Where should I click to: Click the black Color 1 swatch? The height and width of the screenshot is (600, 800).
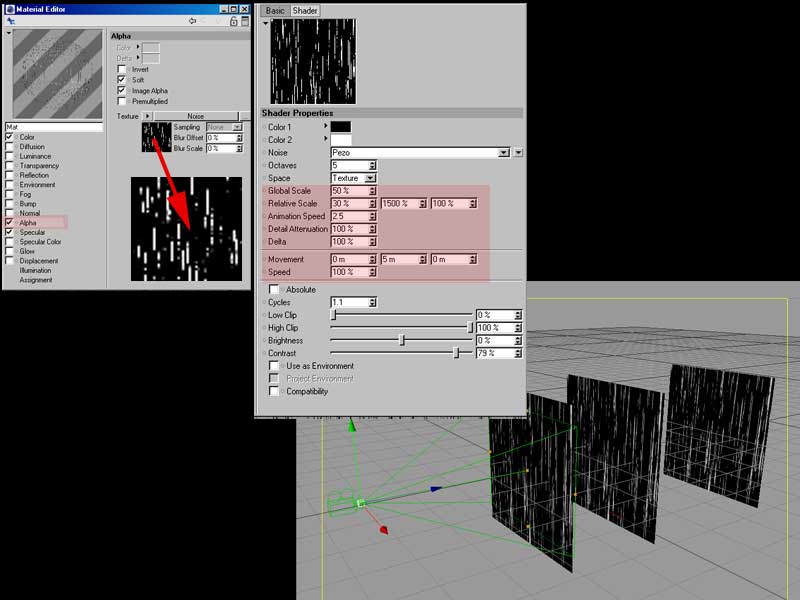pyautogui.click(x=341, y=127)
